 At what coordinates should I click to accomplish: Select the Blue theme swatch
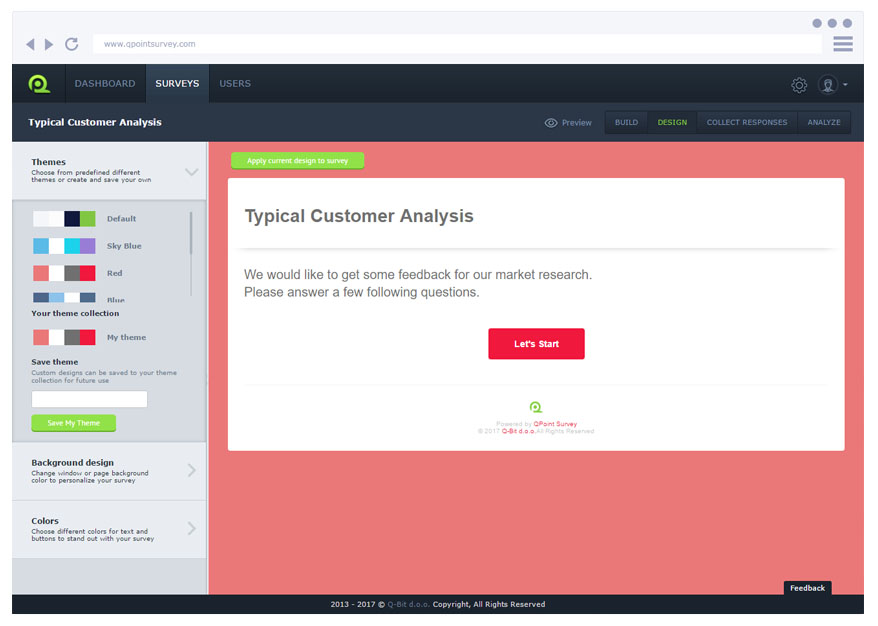64,297
